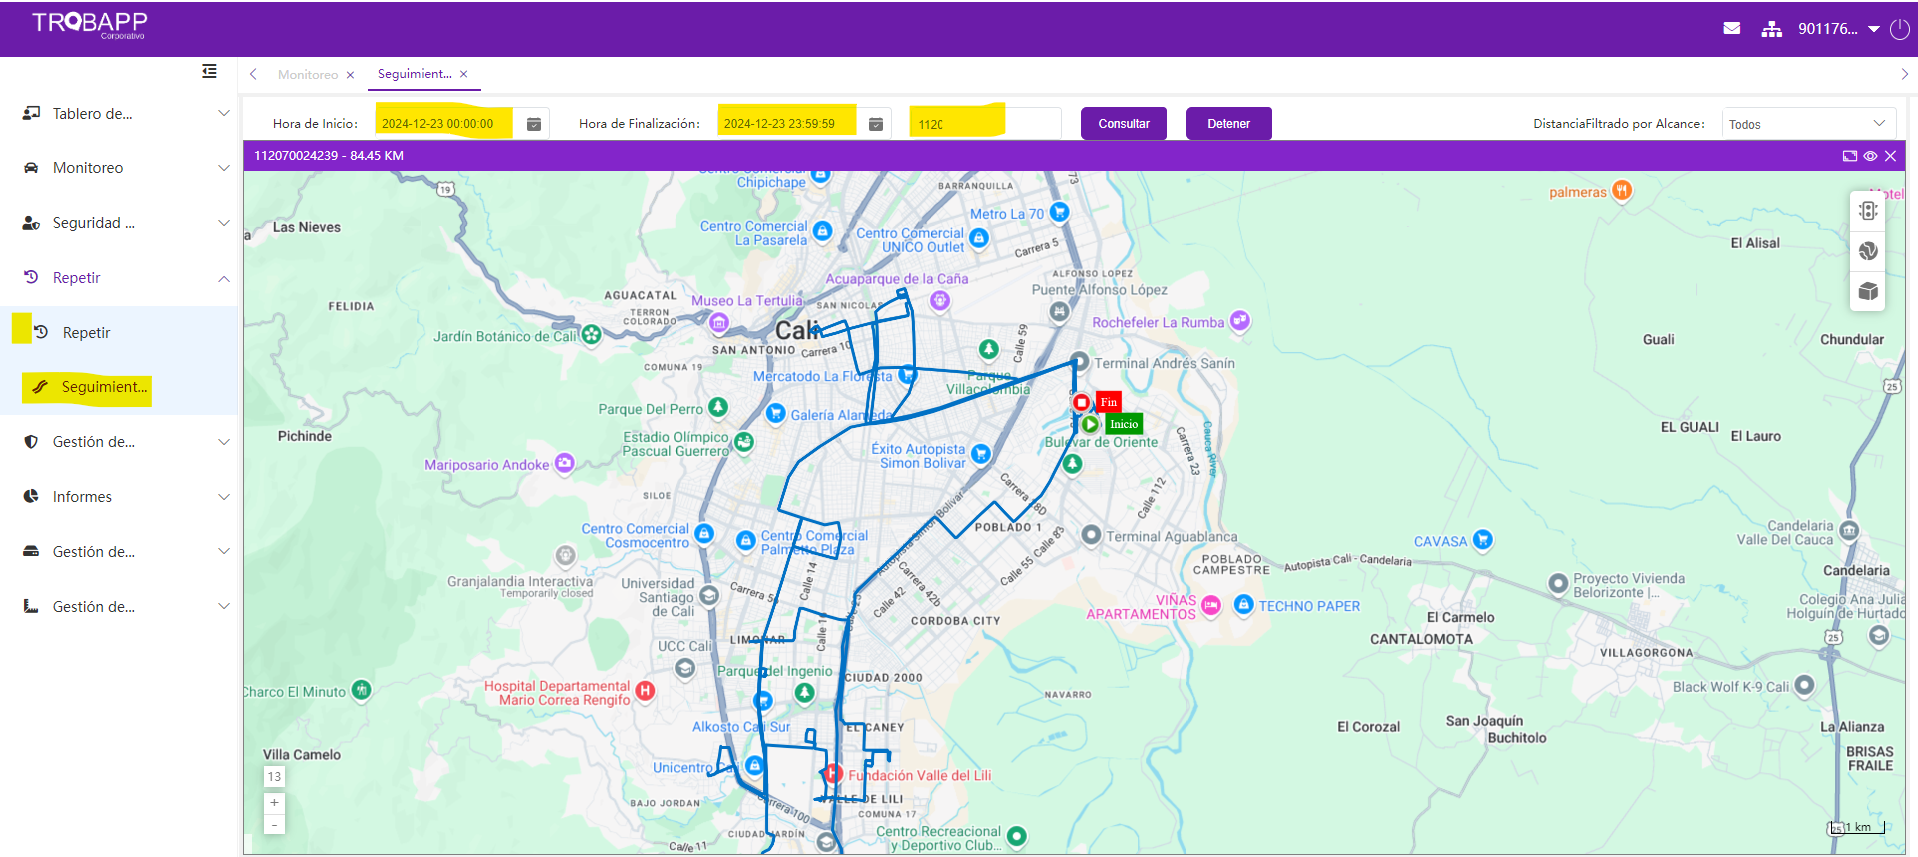Click the Rochefeler La Rumba pin
This screenshot has width=1918, height=857.
pyautogui.click(x=1240, y=321)
